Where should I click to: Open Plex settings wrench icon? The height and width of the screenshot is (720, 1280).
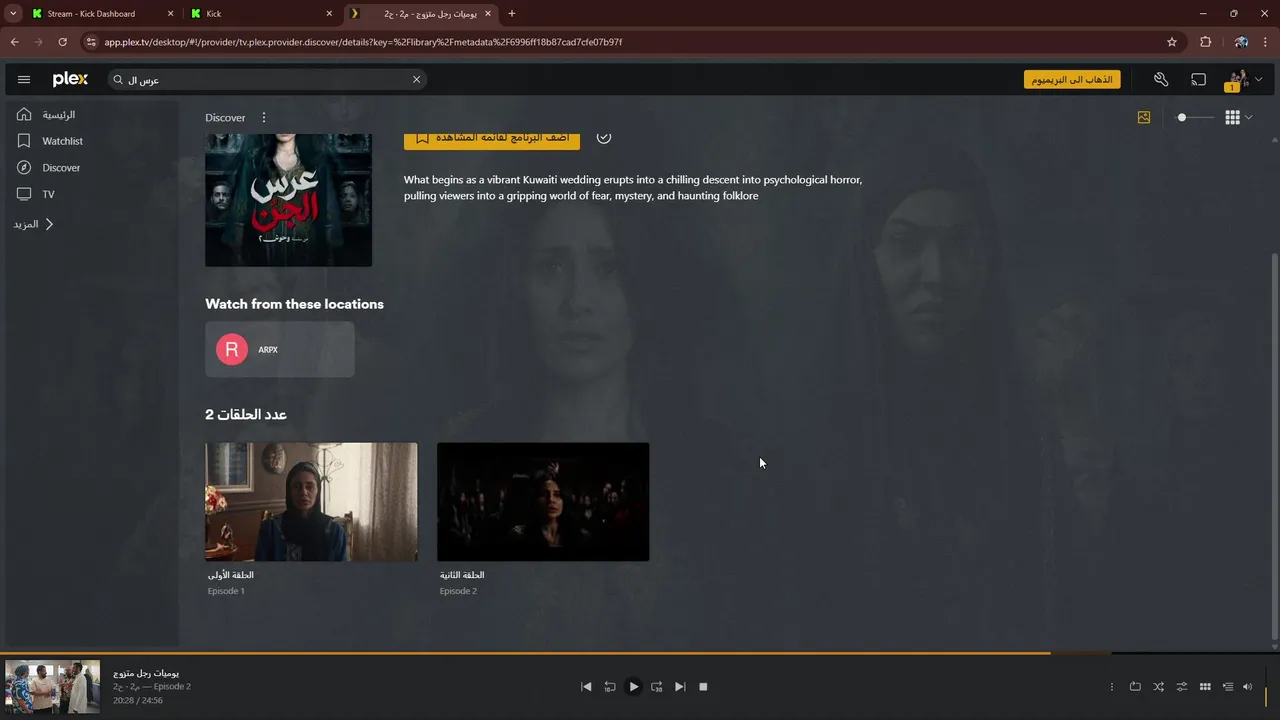1161,79
